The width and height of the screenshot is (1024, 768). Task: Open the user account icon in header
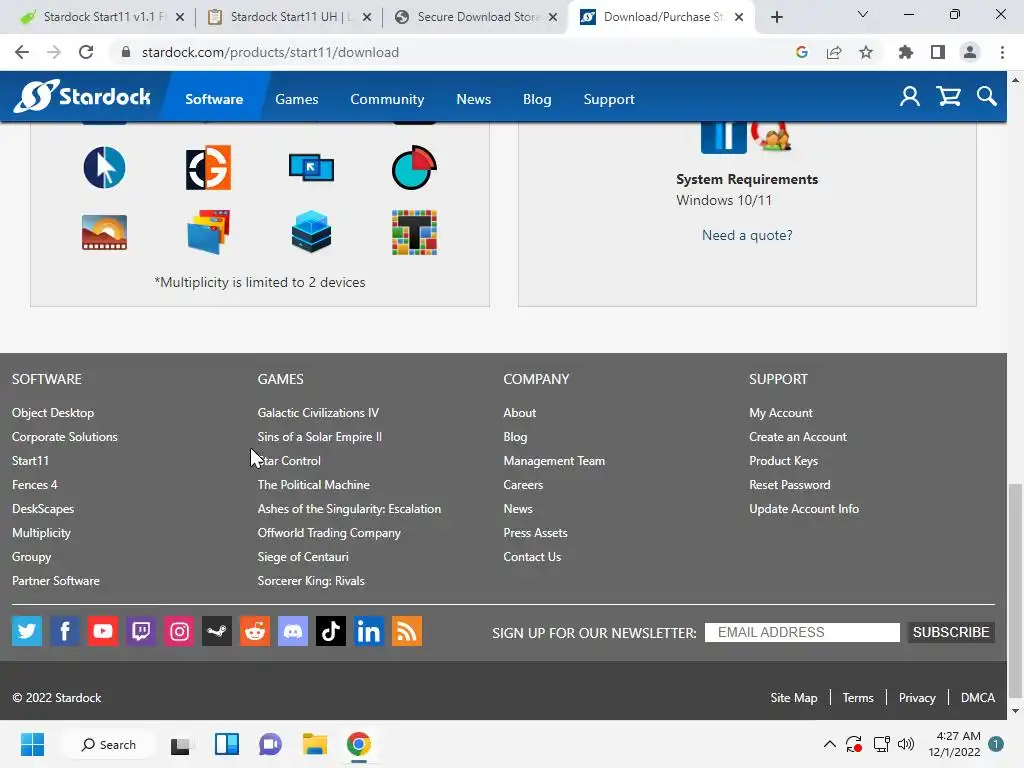(x=910, y=97)
